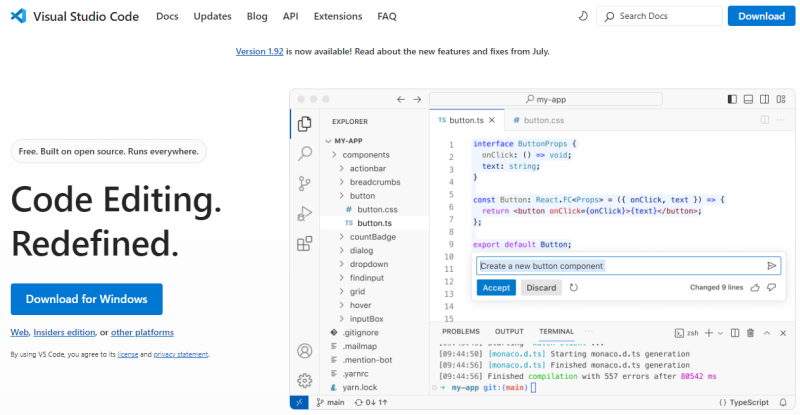
Task: Open the privacy statement link
Action: pos(181,354)
